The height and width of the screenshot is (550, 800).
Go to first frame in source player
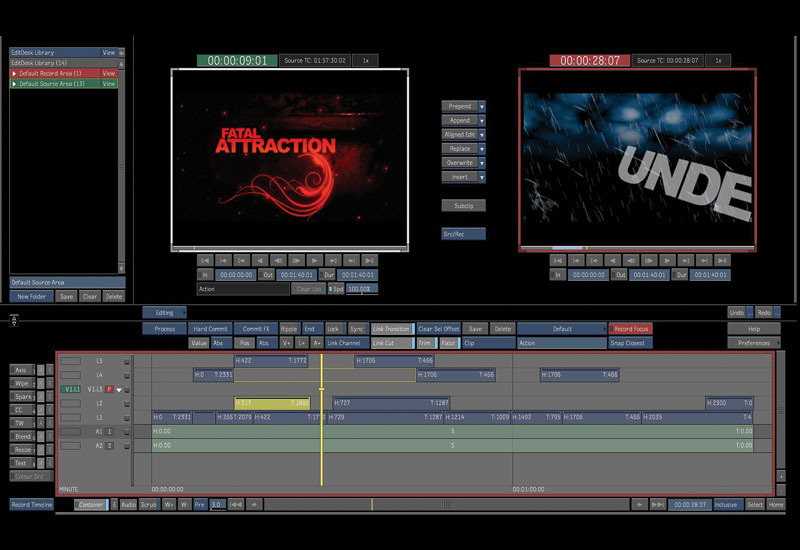pos(205,260)
